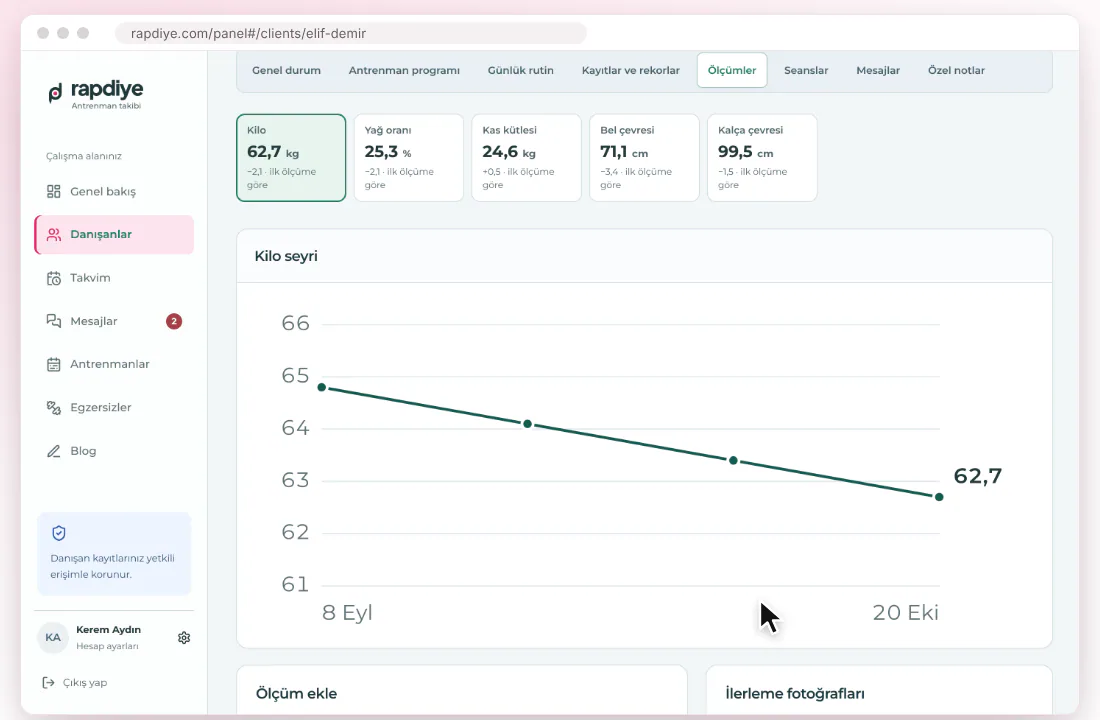The image size is (1100, 720).
Task: Click the Mesajlar chat bubbles icon
Action: coord(53,321)
